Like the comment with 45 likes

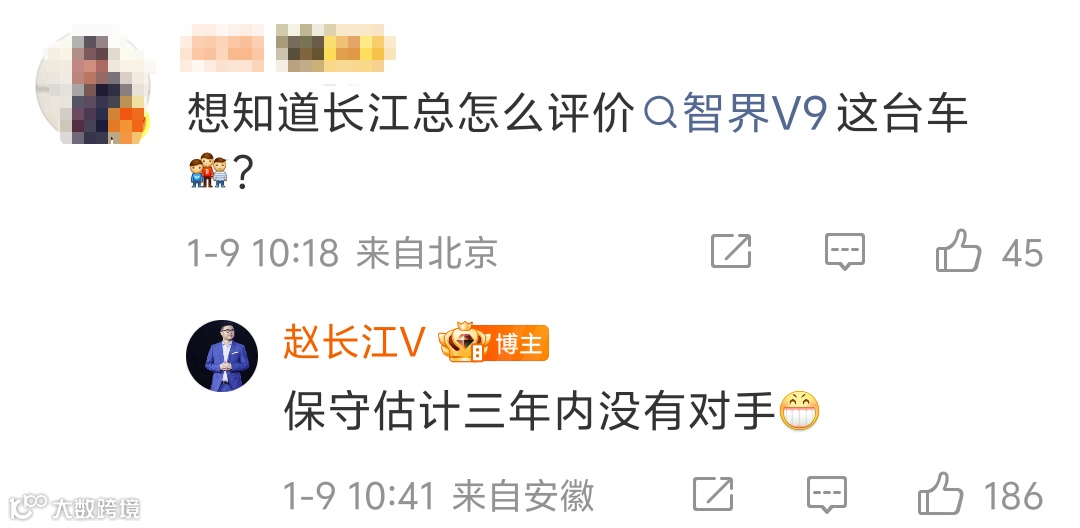coord(958,251)
